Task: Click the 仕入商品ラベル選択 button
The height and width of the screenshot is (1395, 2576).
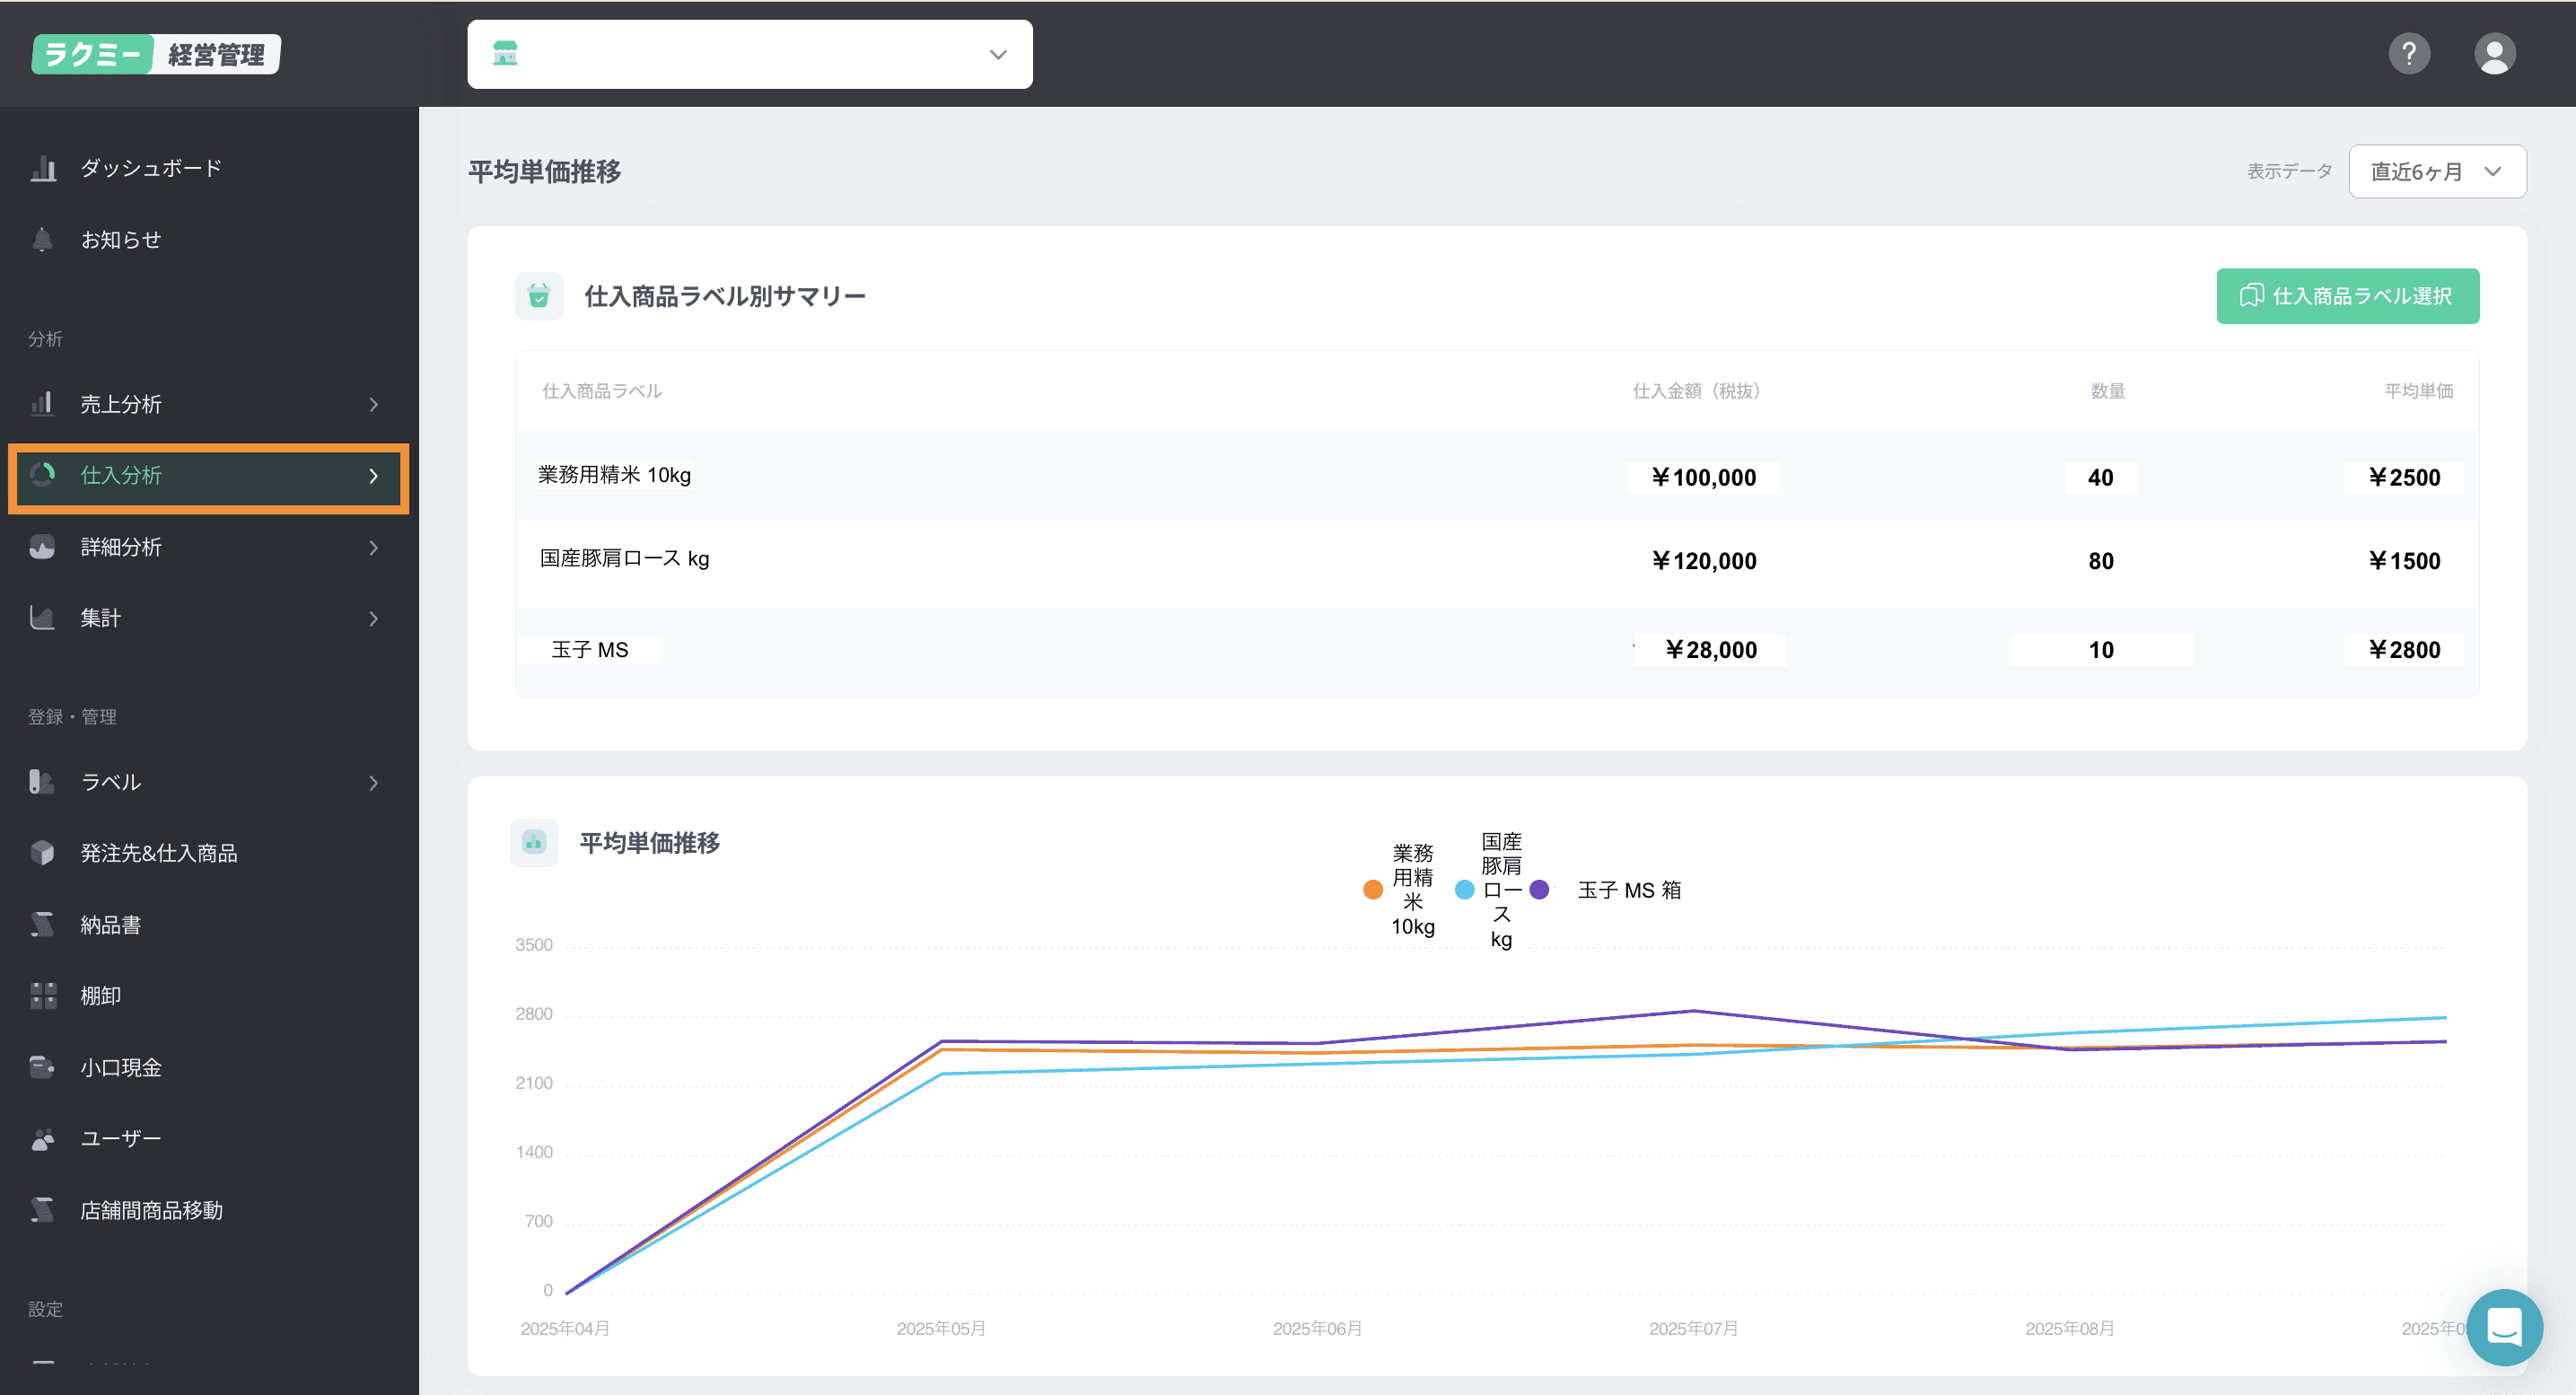Action: 2347,296
